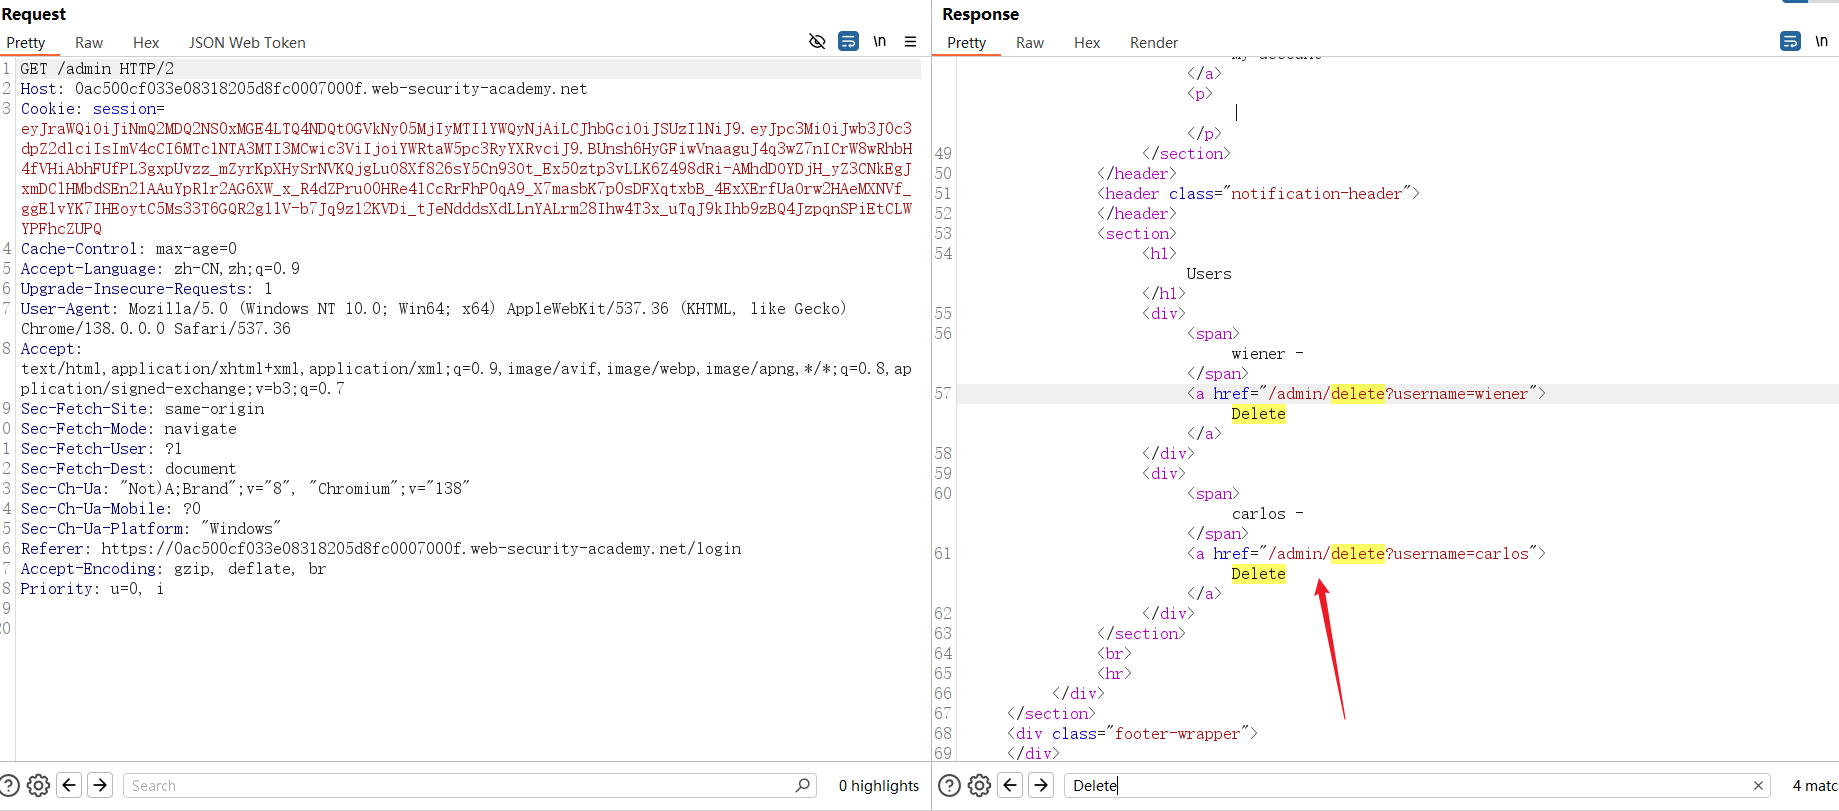The width and height of the screenshot is (1839, 811).
Task: Click href delete?username=wiener line in response
Action: [x=1366, y=394]
